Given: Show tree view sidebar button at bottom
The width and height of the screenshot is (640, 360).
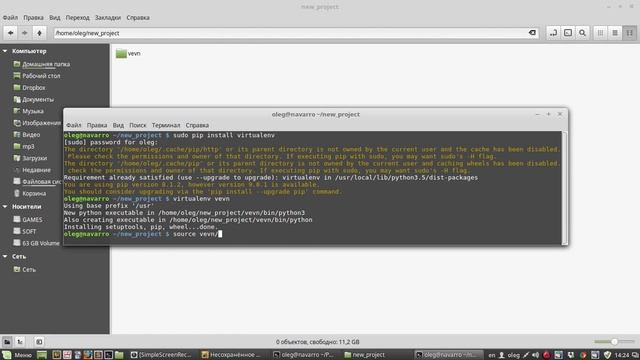Looking at the screenshot, I should point(20,342).
